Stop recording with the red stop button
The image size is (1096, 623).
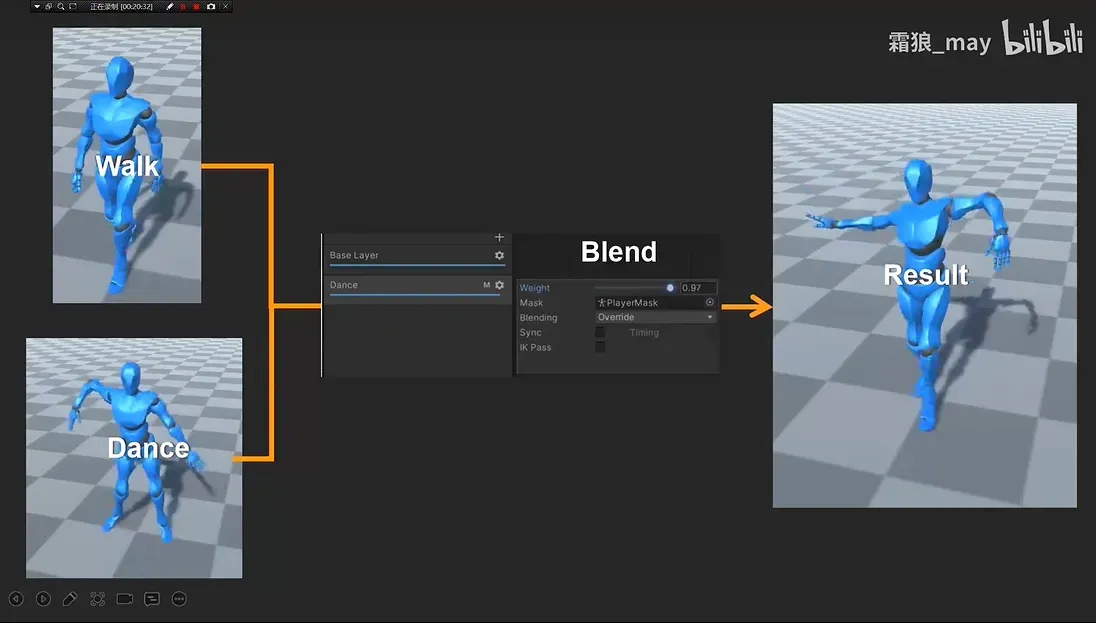pyautogui.click(x=196, y=7)
